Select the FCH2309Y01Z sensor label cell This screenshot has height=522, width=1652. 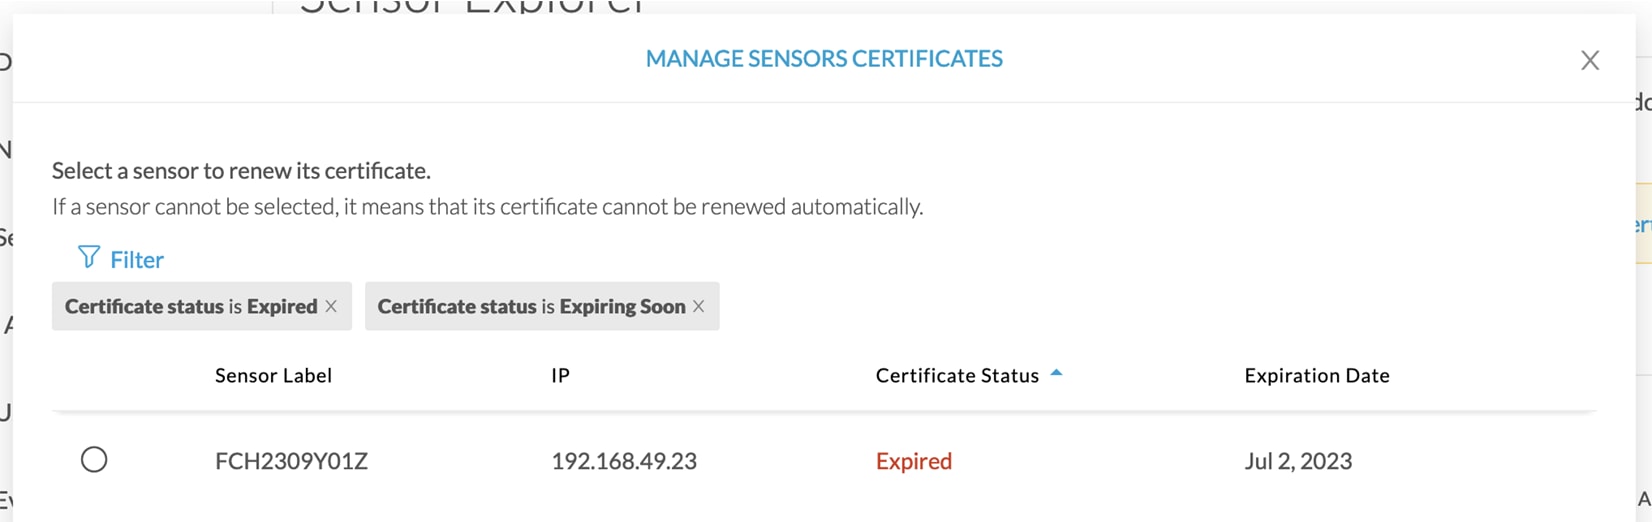click(291, 461)
